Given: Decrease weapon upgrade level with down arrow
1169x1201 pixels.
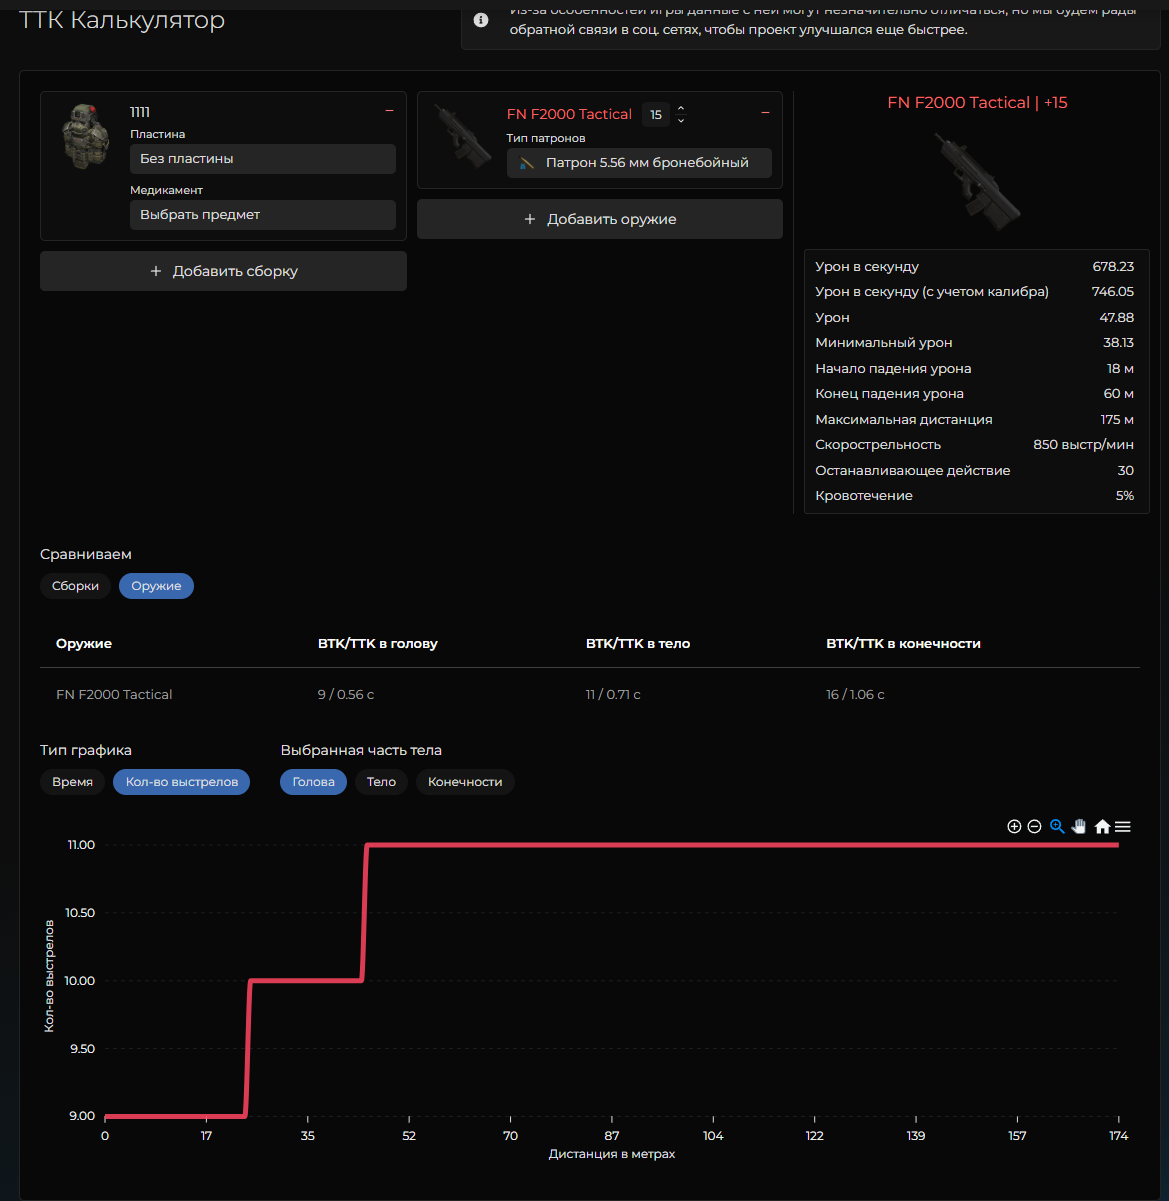Looking at the screenshot, I should 681,120.
